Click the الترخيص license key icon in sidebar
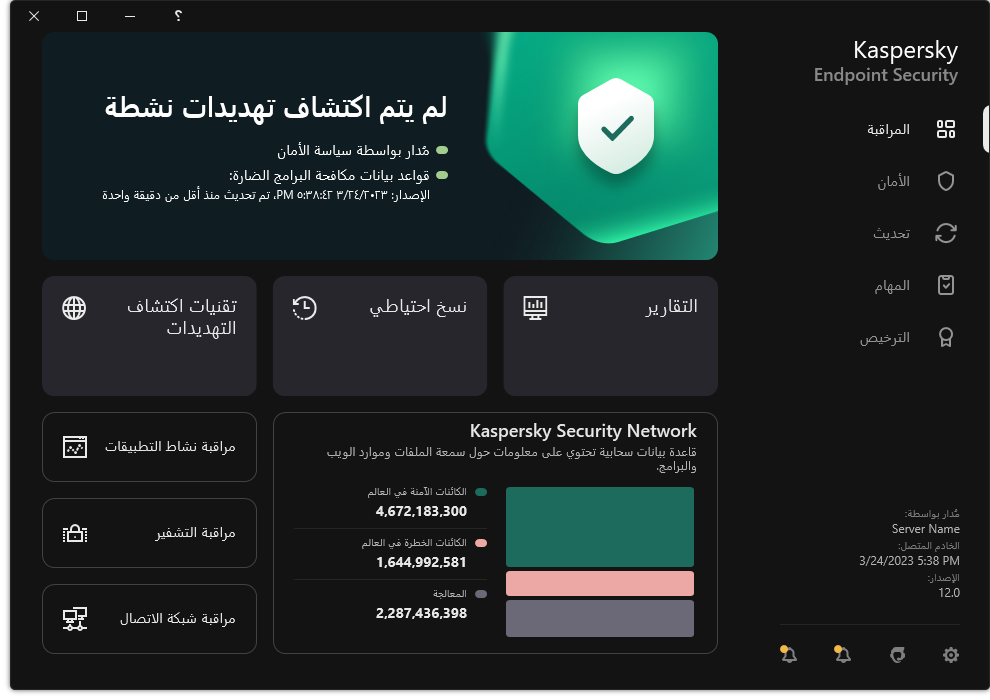The height and width of the screenshot is (700, 990). tap(944, 337)
